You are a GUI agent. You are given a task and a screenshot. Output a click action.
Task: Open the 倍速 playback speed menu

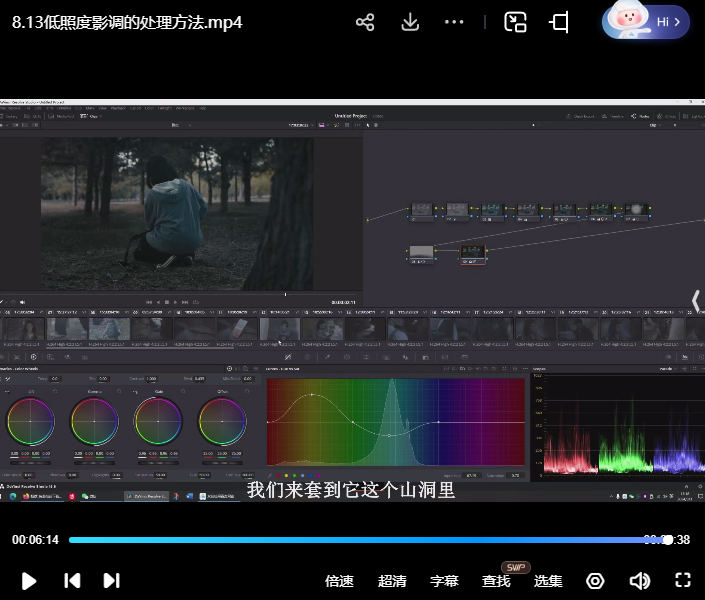[x=339, y=581]
